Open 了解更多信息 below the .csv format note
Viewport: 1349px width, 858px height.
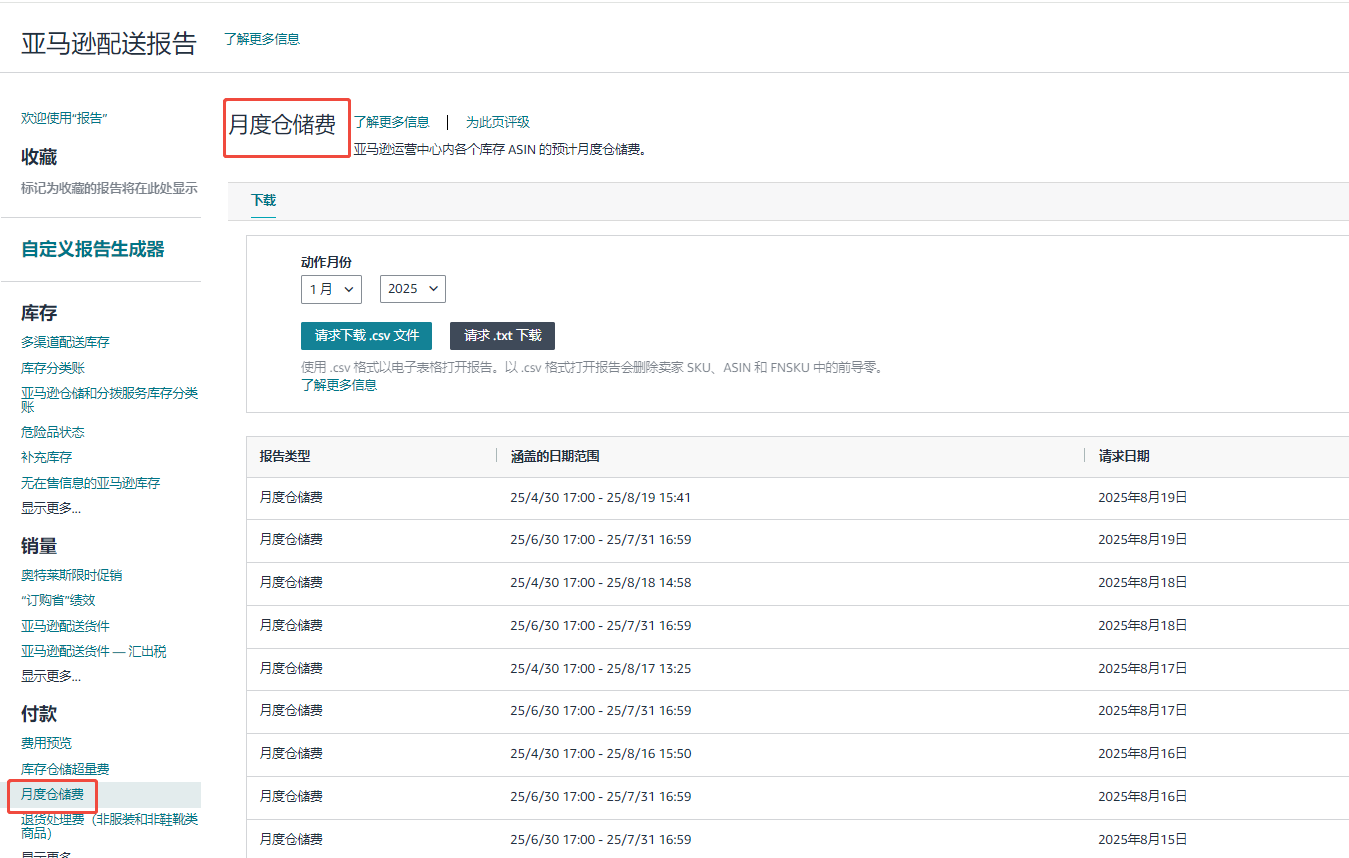(x=339, y=385)
